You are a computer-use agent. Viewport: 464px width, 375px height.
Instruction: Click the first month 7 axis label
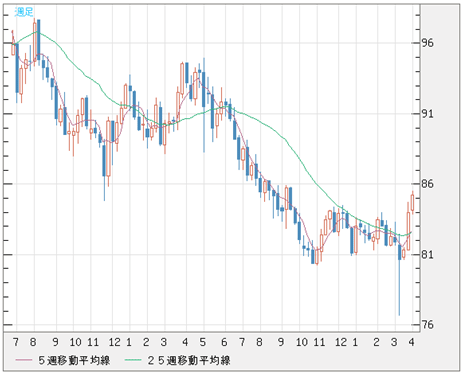pyautogui.click(x=15, y=342)
